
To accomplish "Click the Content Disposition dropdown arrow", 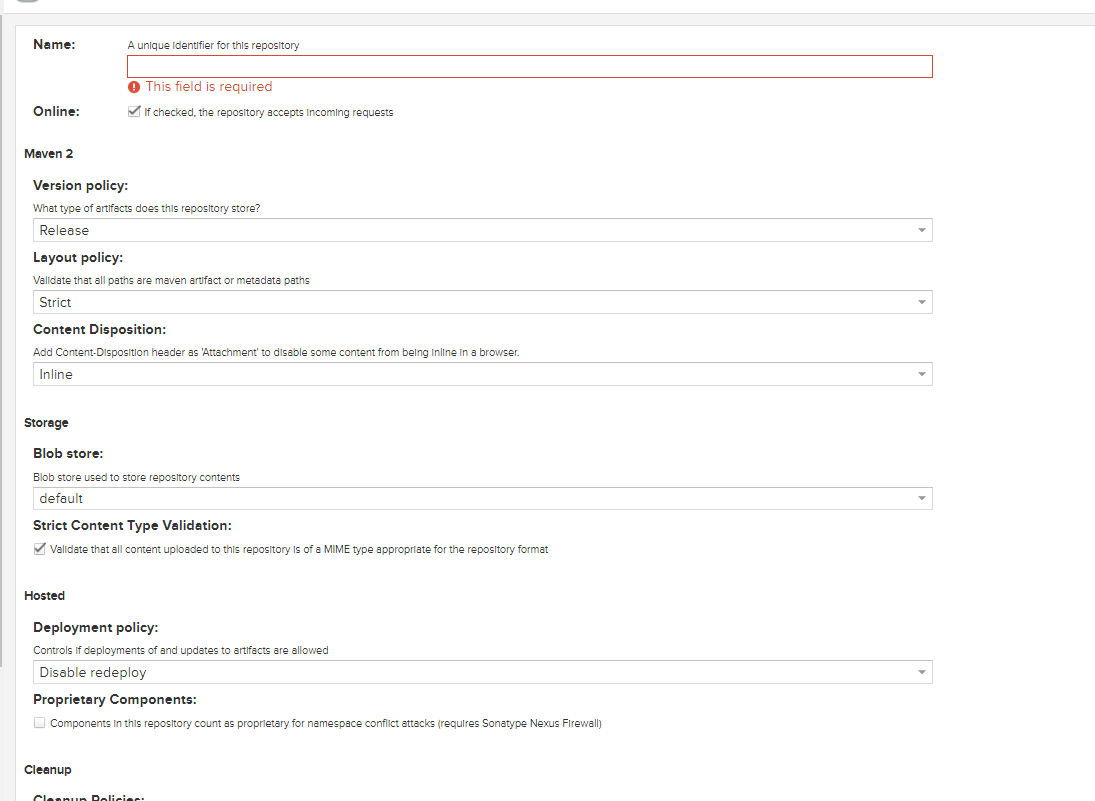I will click(x=921, y=374).
